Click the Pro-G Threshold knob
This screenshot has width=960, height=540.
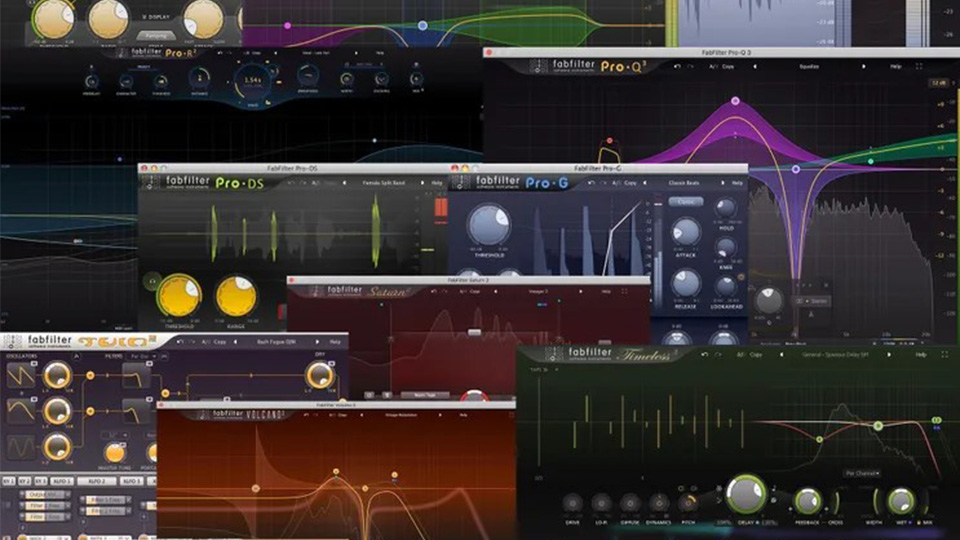pyautogui.click(x=488, y=226)
